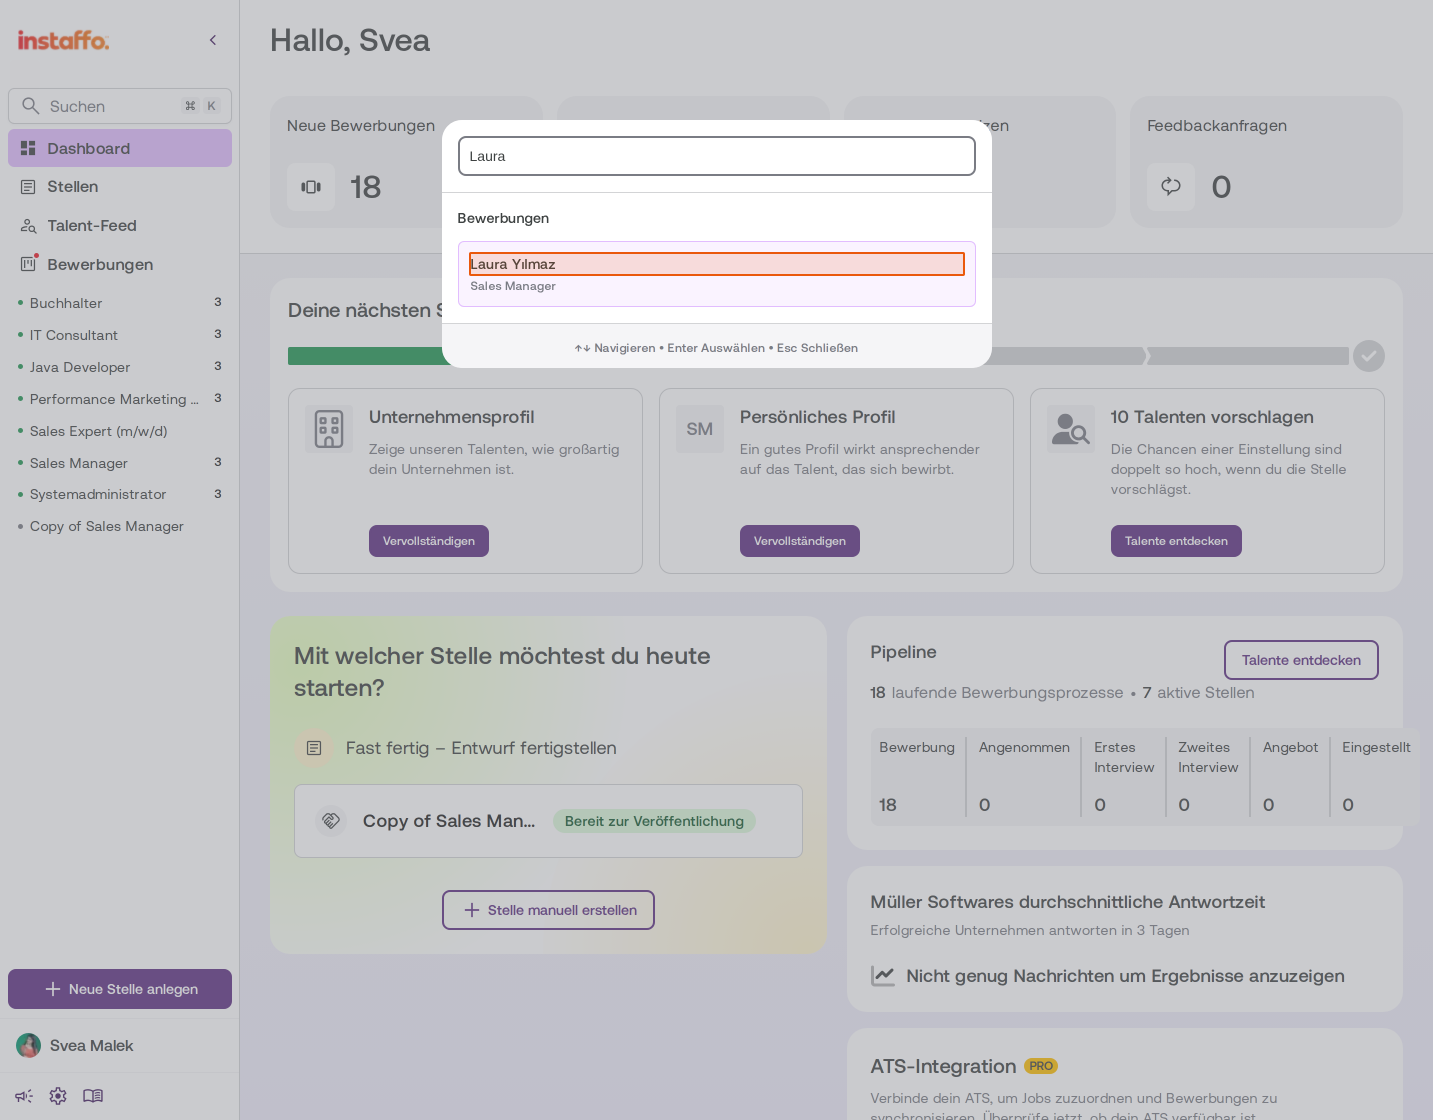Open the Talent-Feed menu item
Viewport: 1433px width, 1120px height.
120,226
